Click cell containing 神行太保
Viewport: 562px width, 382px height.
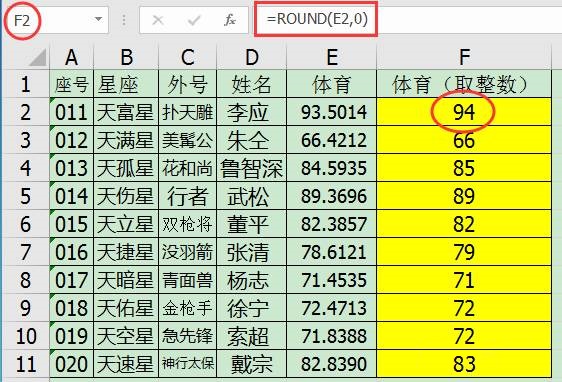(187, 364)
